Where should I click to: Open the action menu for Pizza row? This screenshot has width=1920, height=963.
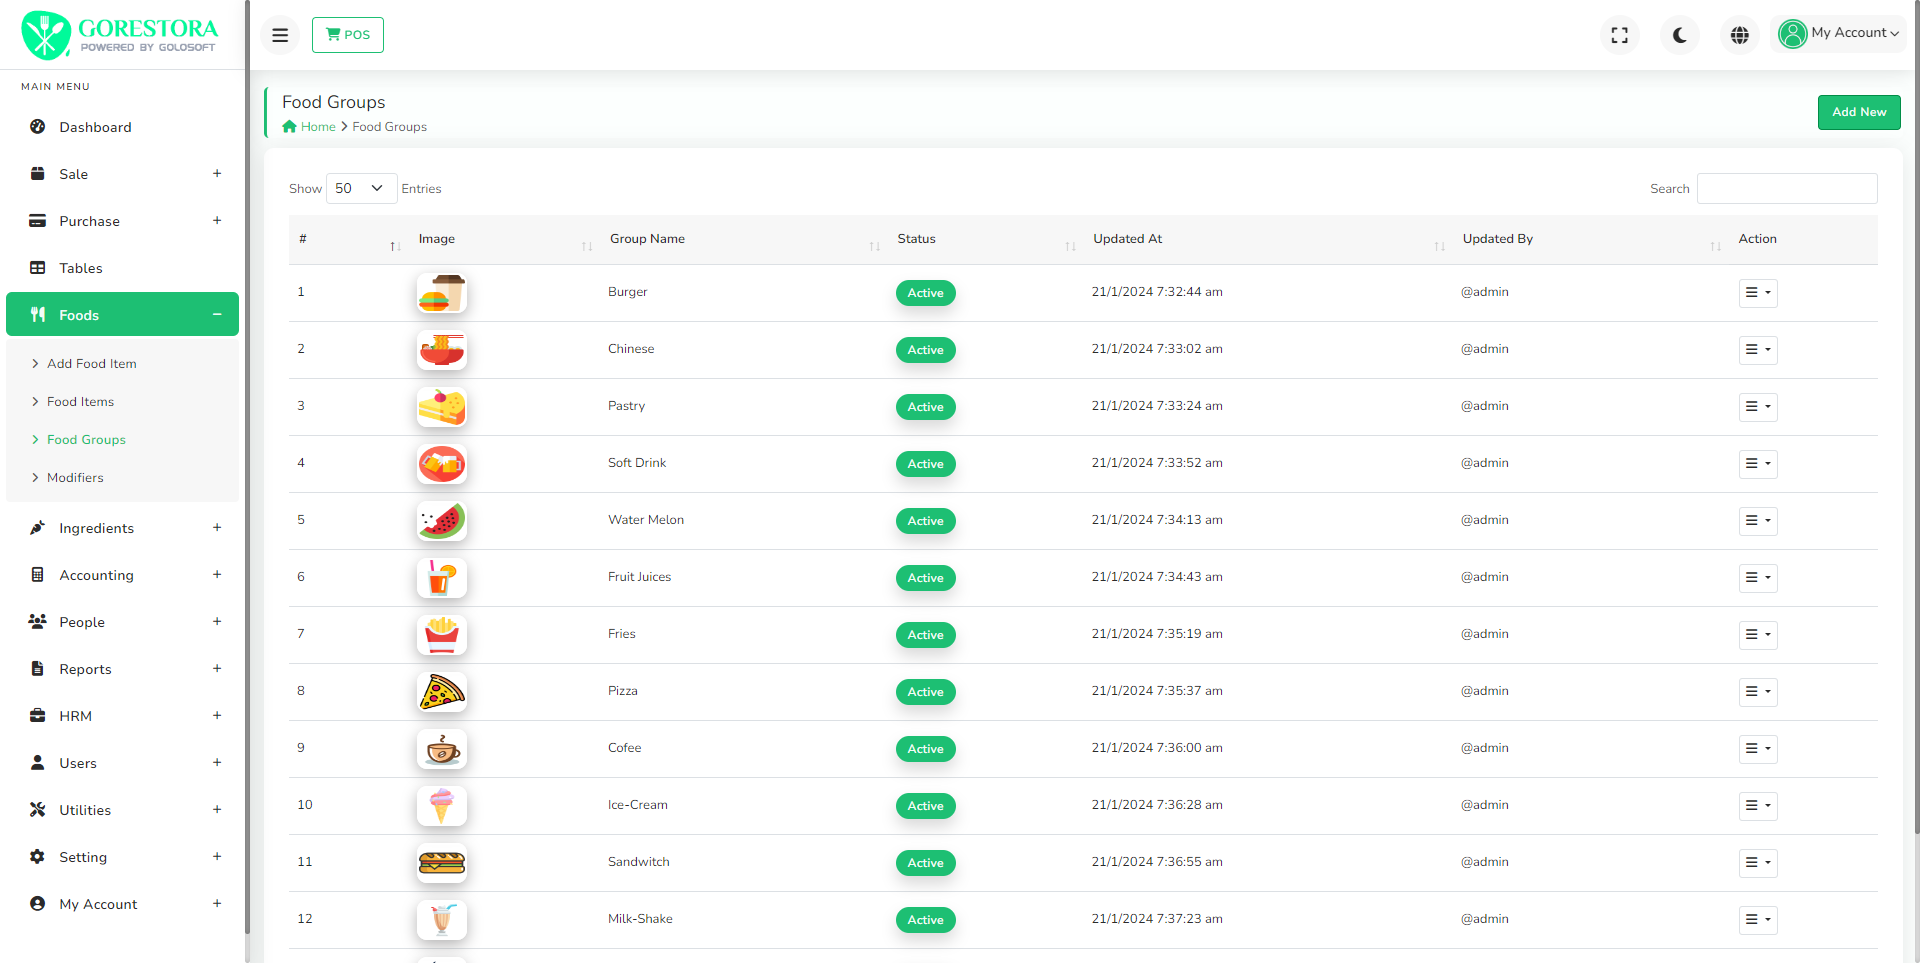coord(1758,692)
